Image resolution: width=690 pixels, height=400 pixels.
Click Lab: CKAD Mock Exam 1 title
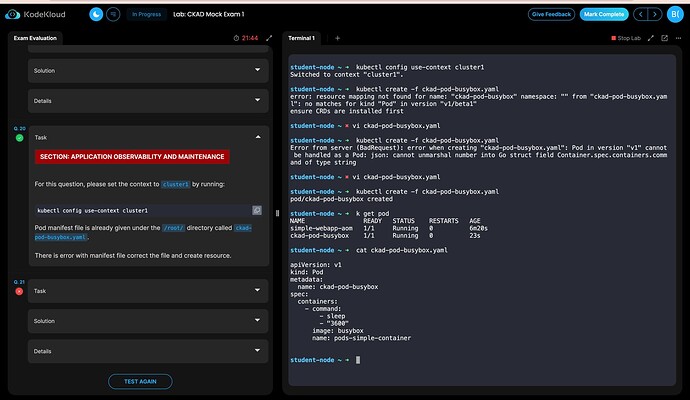(209, 15)
